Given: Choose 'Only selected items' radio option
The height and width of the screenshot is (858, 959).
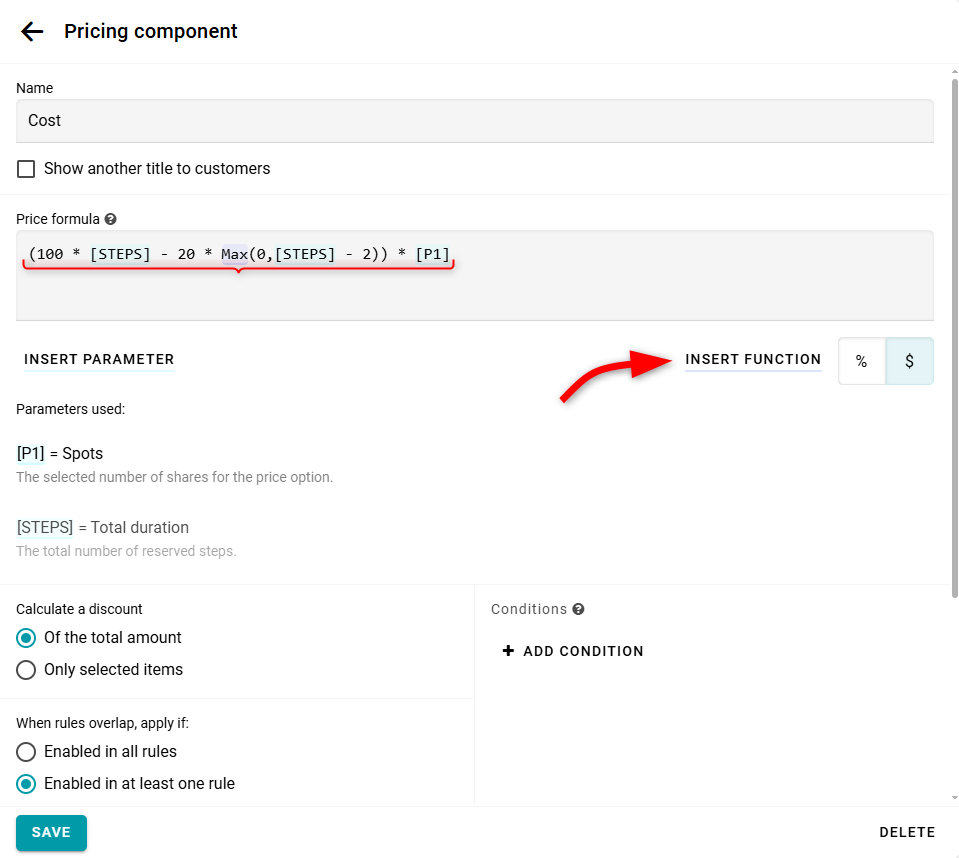Looking at the screenshot, I should (26, 670).
